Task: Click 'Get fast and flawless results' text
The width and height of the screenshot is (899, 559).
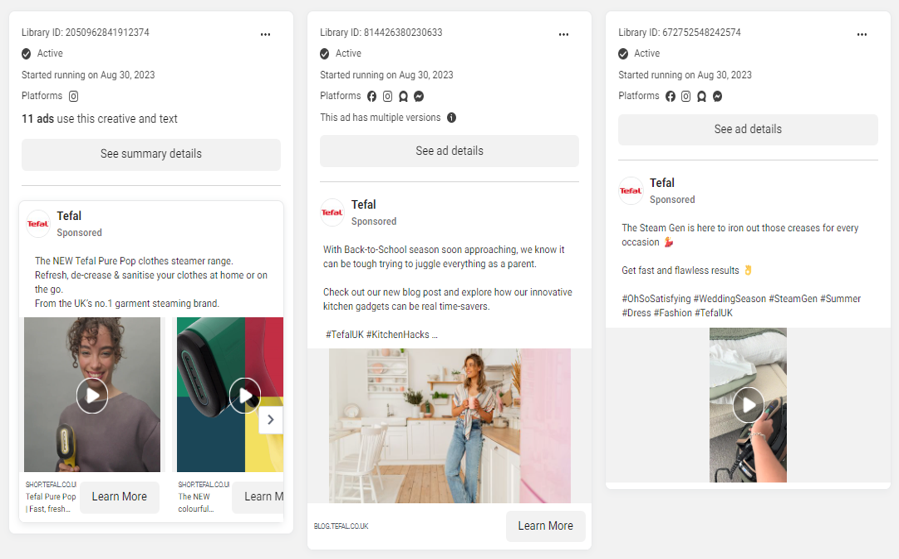Action: tap(681, 271)
